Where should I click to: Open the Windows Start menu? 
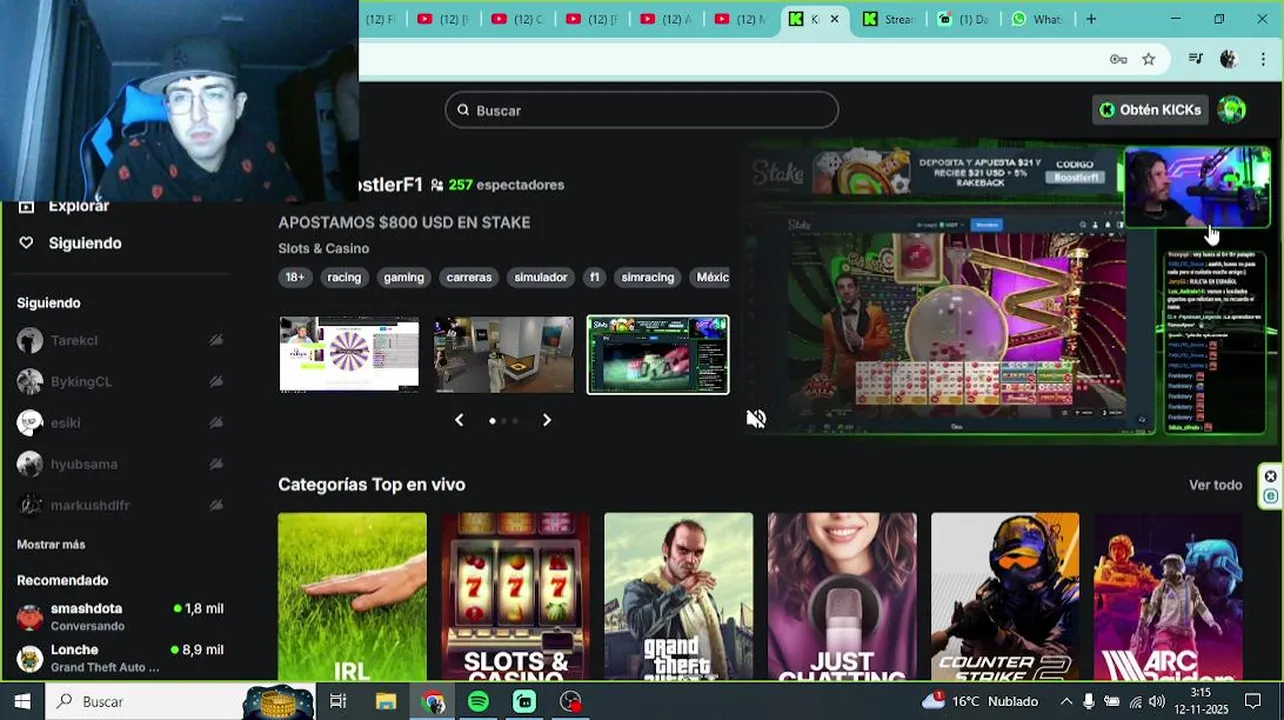click(22, 701)
